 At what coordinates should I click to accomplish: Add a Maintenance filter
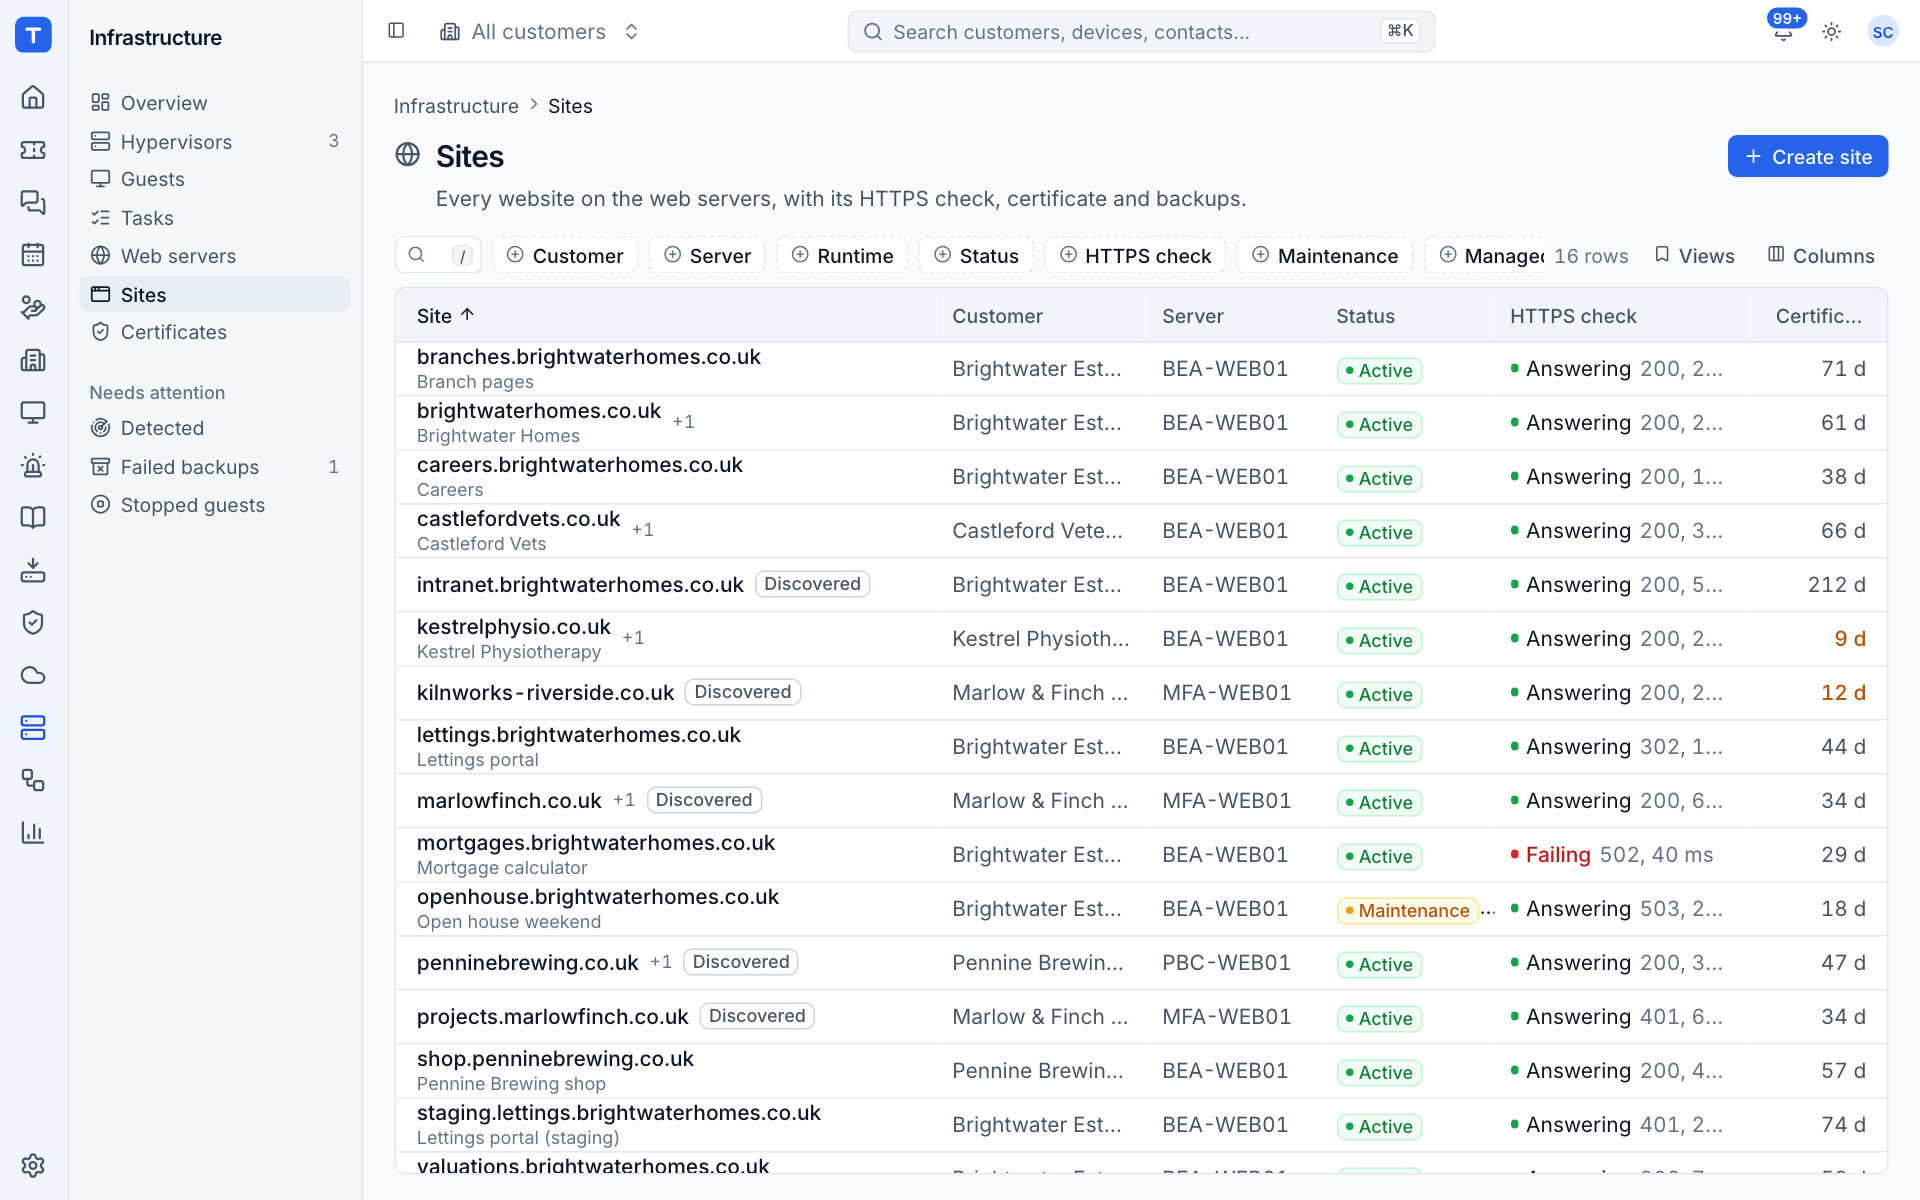click(x=1325, y=256)
